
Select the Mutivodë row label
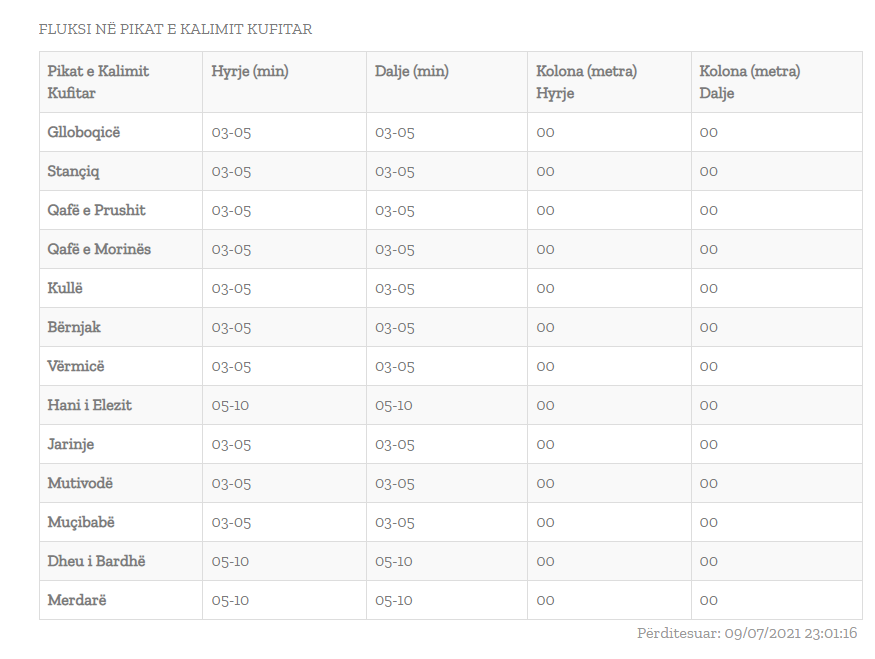tap(80, 483)
